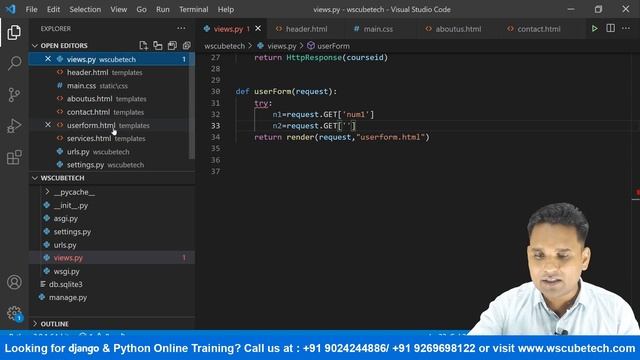The width and height of the screenshot is (640, 360).
Task: Switch to the header.html tab
Action: click(x=306, y=29)
